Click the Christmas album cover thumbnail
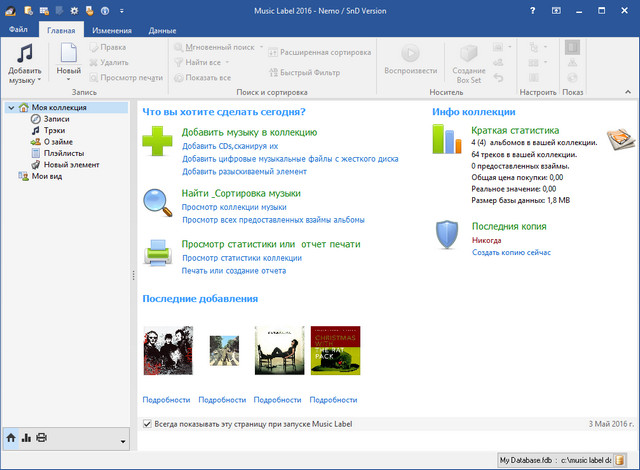Viewport: 640px width, 470px height. point(335,350)
